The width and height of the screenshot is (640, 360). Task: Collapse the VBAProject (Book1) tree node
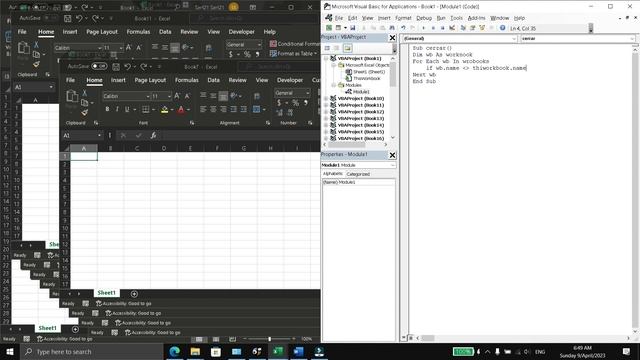click(326, 58)
